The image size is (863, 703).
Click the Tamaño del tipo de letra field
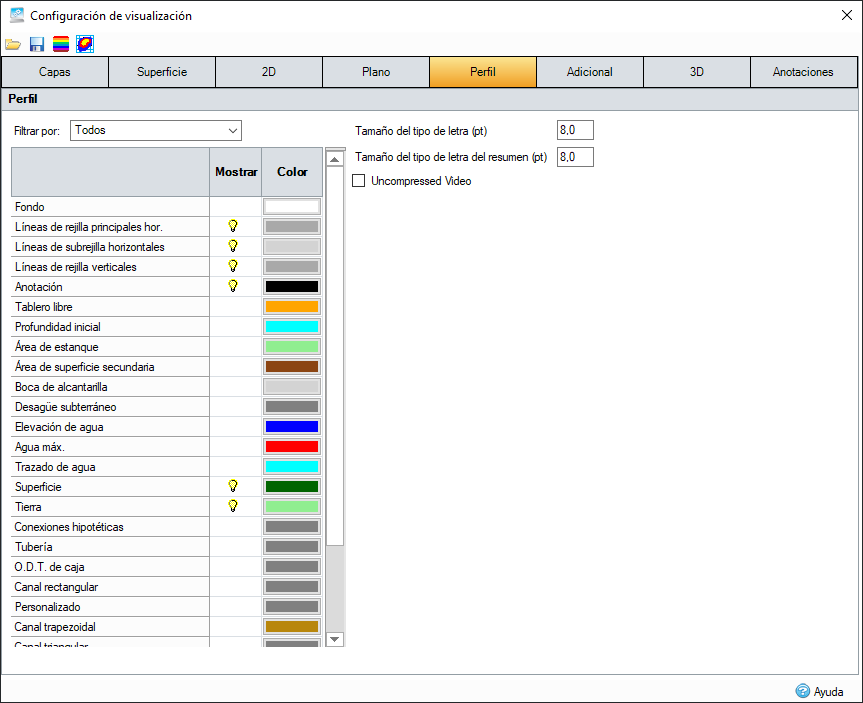pos(575,130)
